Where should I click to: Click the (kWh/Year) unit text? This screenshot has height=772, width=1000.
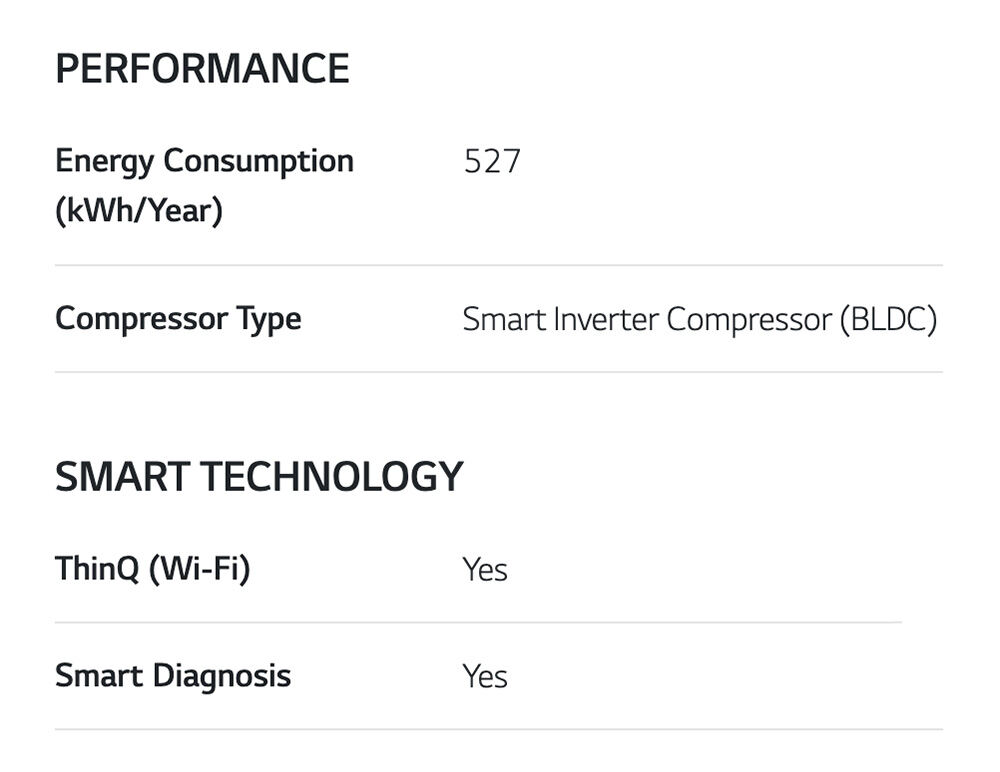tap(138, 211)
